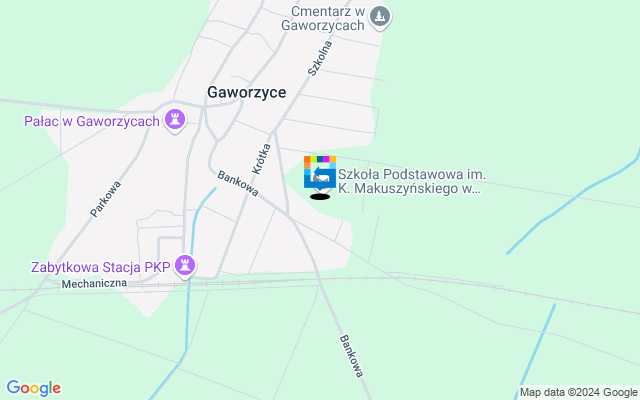Click the colorful school location marker
The width and height of the screenshot is (640, 400).
[x=320, y=173]
